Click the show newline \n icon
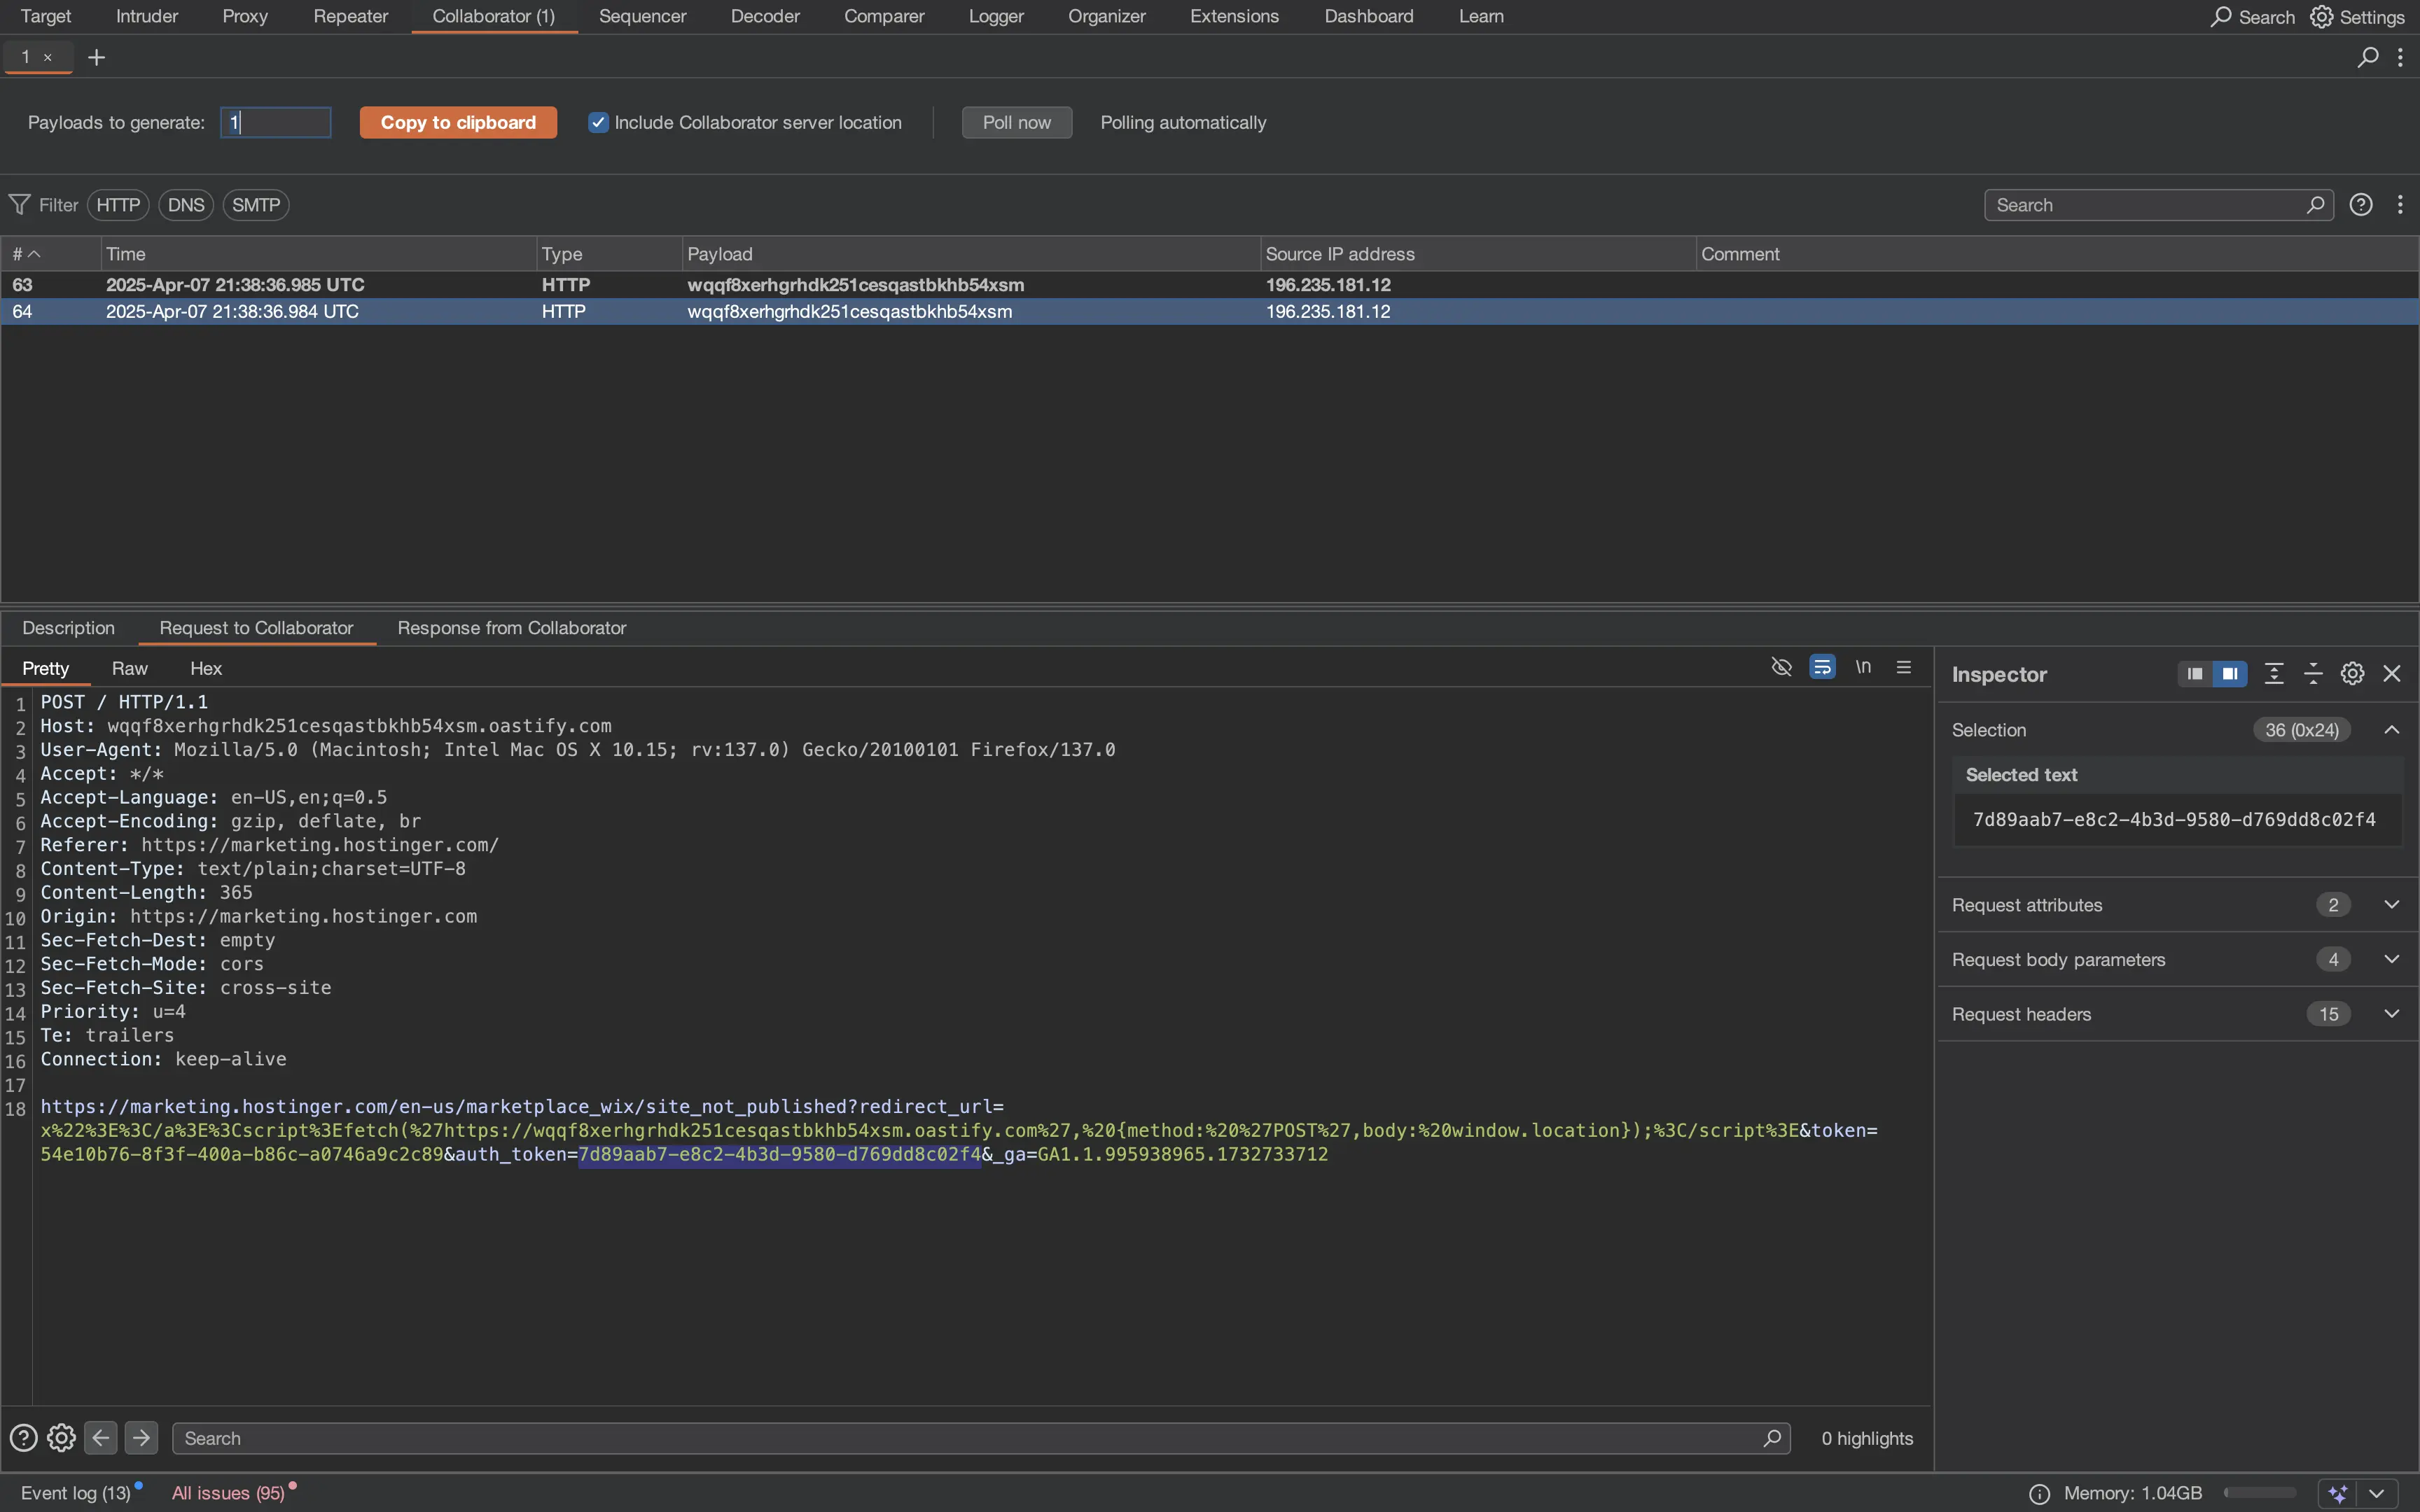Viewport: 2420px width, 1512px height. pyautogui.click(x=1863, y=667)
